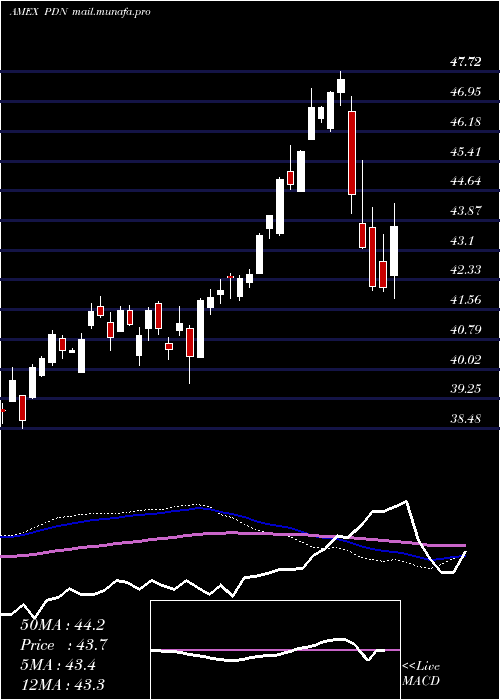Image resolution: width=500 pixels, height=700 pixels.
Task: Click the 40.79 price axis label
Action: pos(466,329)
